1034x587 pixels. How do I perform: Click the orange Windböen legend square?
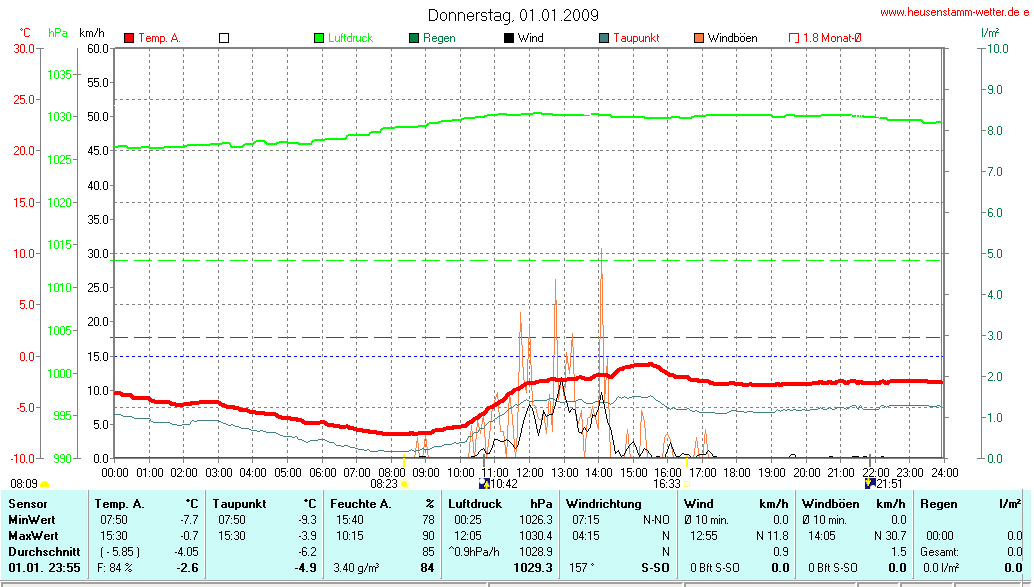pos(698,38)
